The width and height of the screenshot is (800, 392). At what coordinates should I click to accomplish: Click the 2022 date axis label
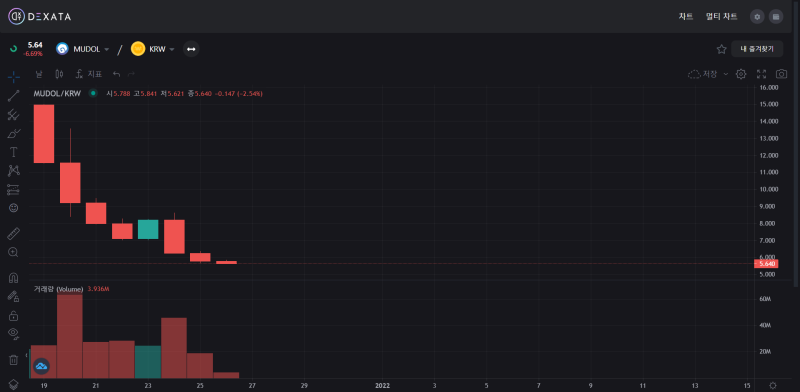[x=383, y=385]
